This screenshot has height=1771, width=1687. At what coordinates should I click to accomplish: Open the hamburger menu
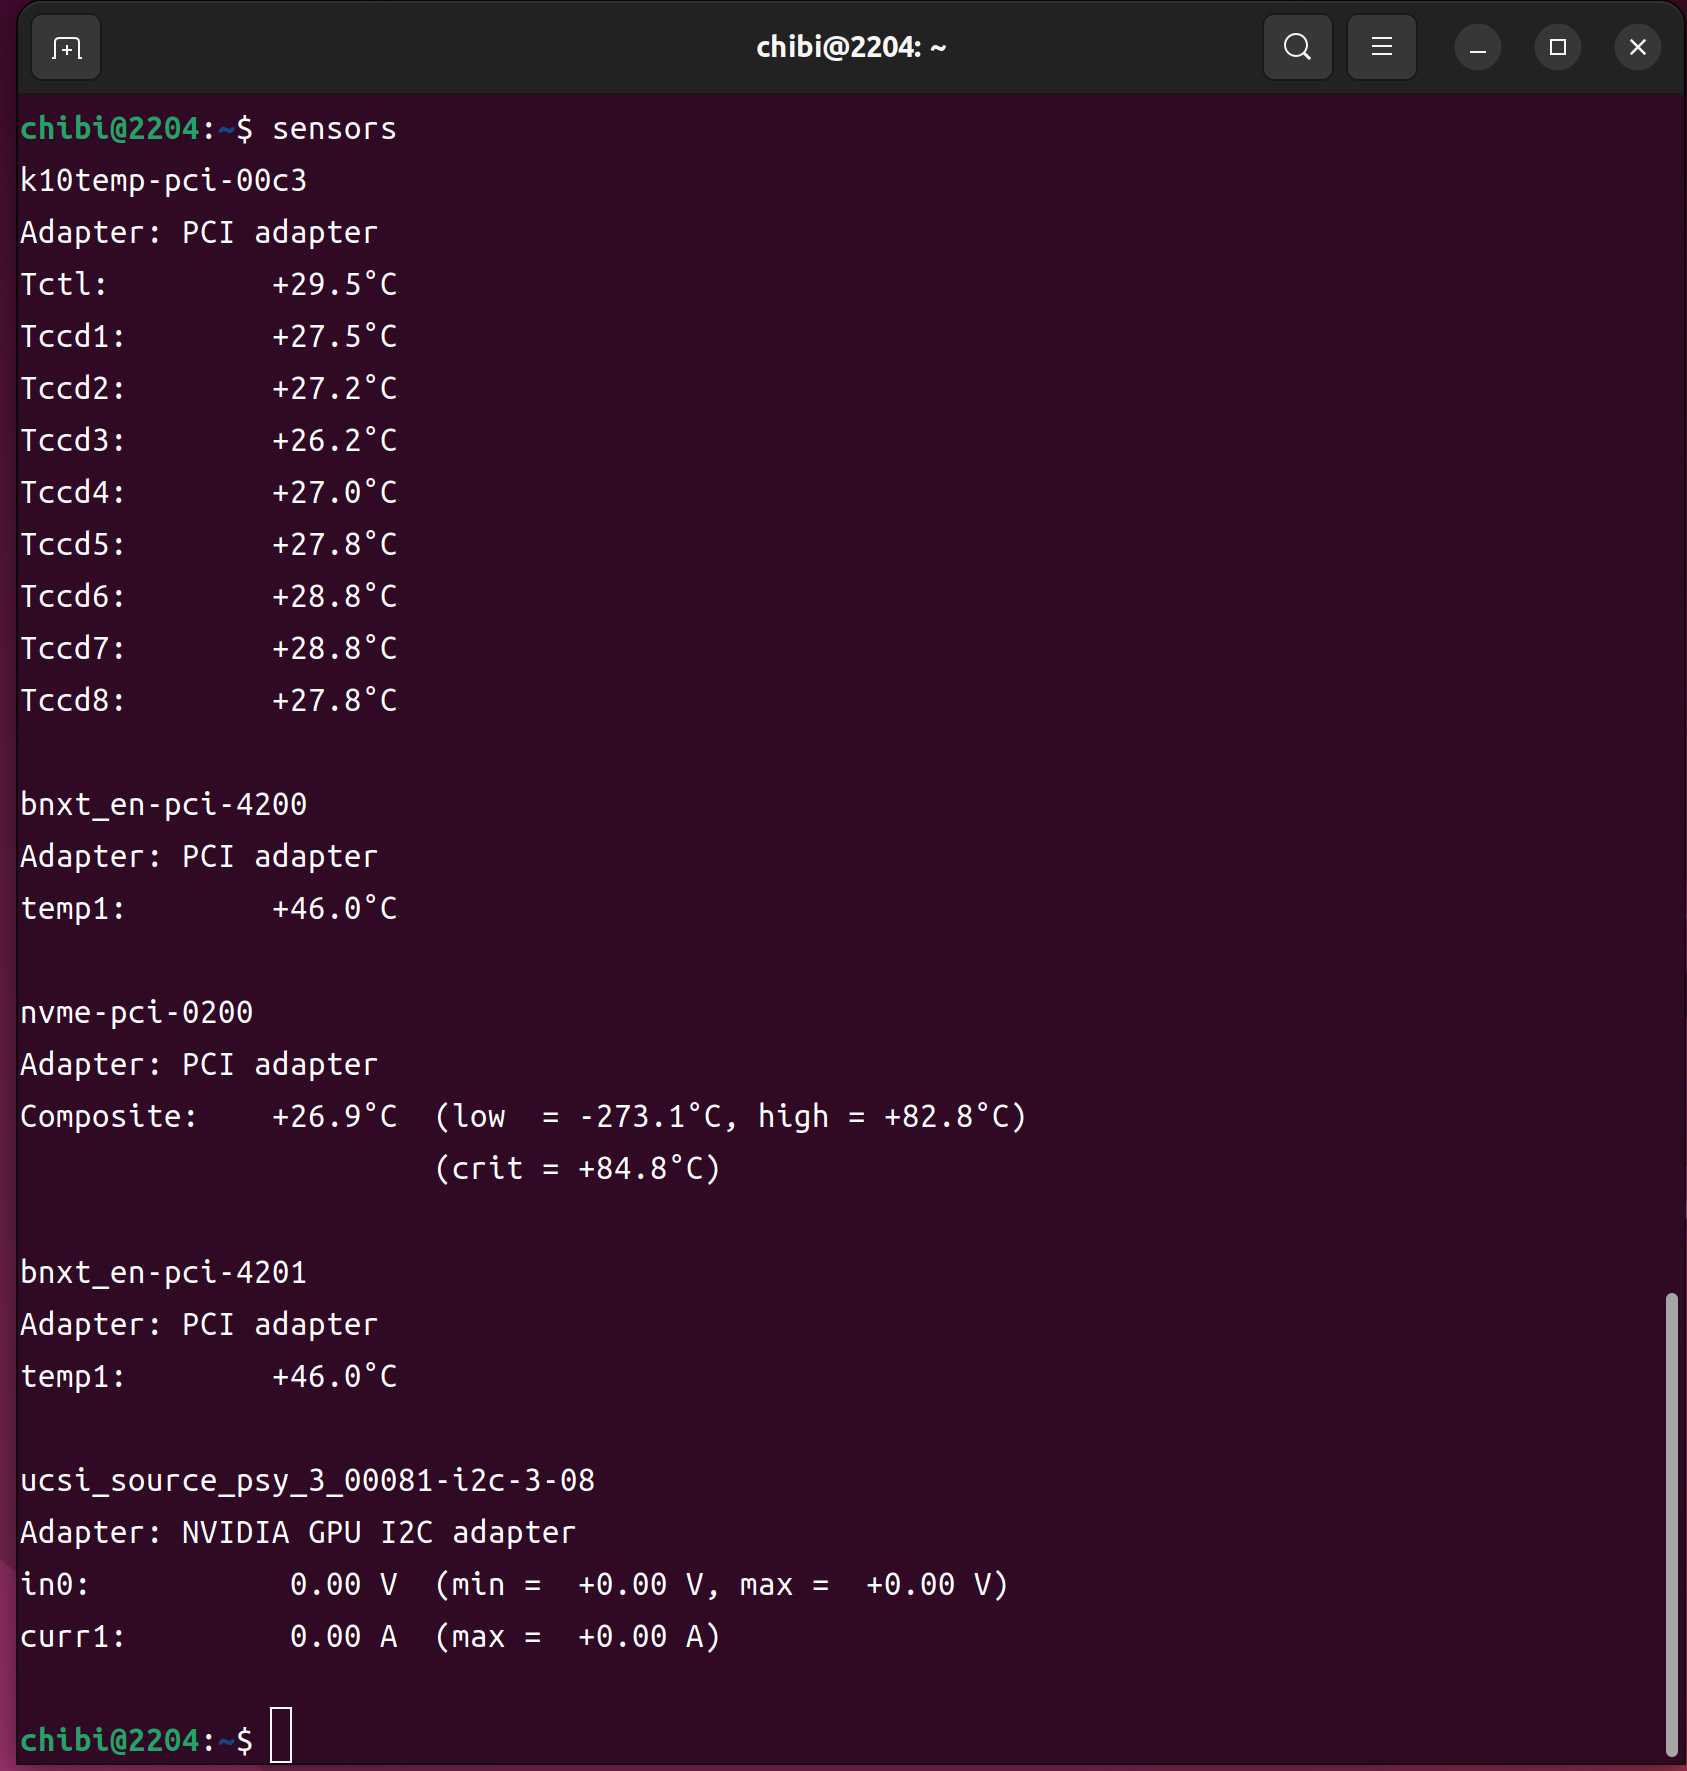click(1381, 47)
